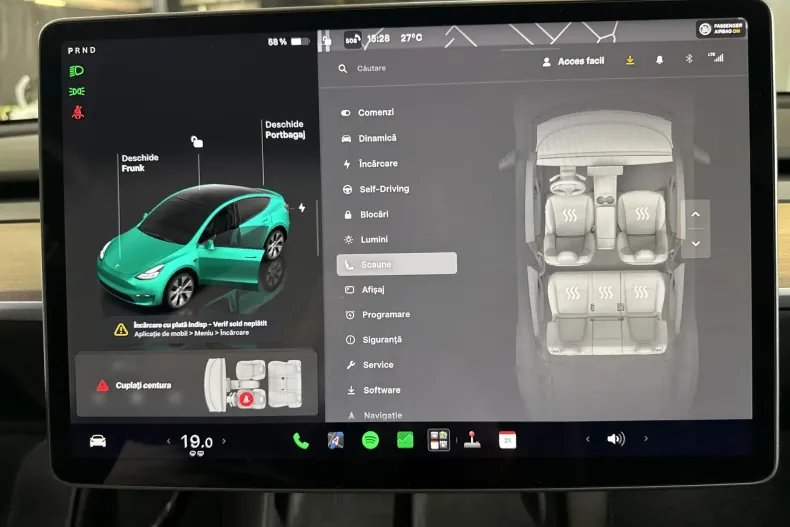Toggle rear right seat heating
Viewport: 790px width, 527px height.
(x=640, y=292)
